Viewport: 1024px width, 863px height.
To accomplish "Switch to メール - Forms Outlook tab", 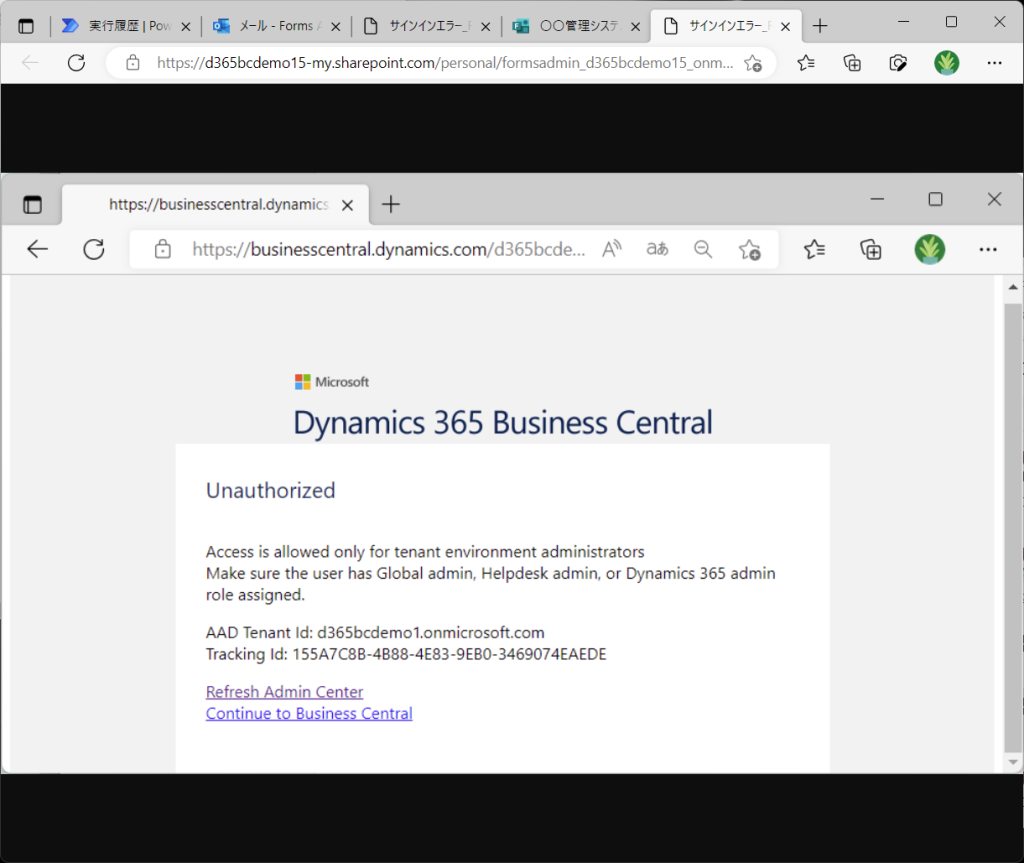I will pyautogui.click(x=277, y=26).
